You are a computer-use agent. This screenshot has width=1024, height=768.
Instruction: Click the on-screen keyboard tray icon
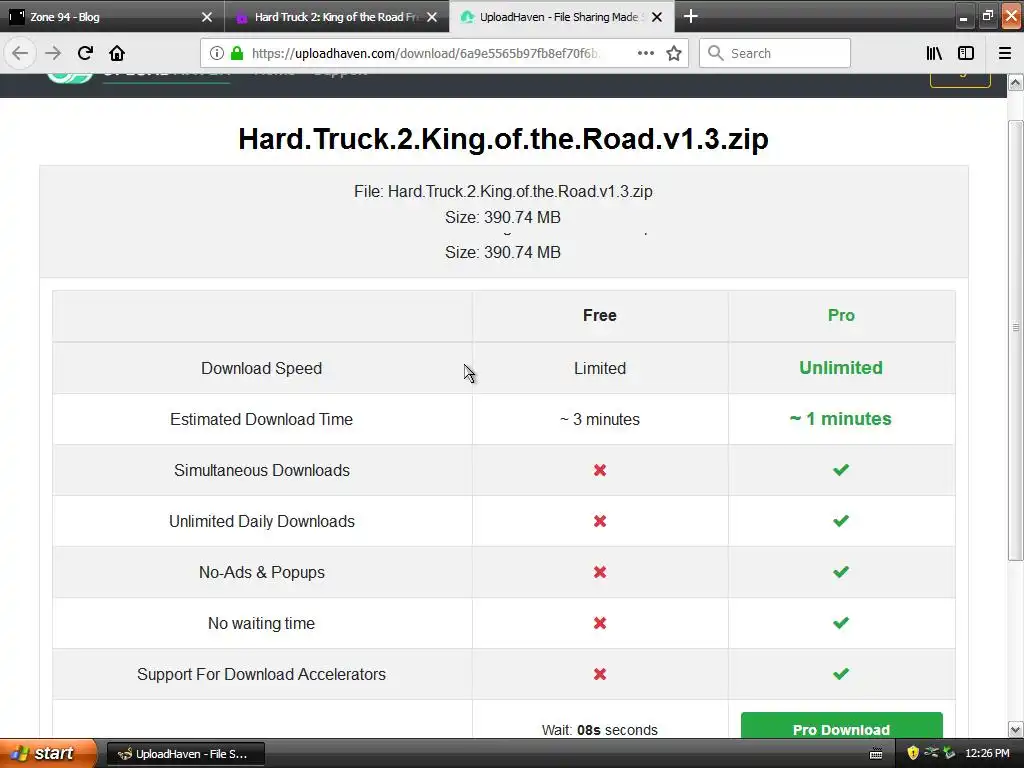[876, 754]
